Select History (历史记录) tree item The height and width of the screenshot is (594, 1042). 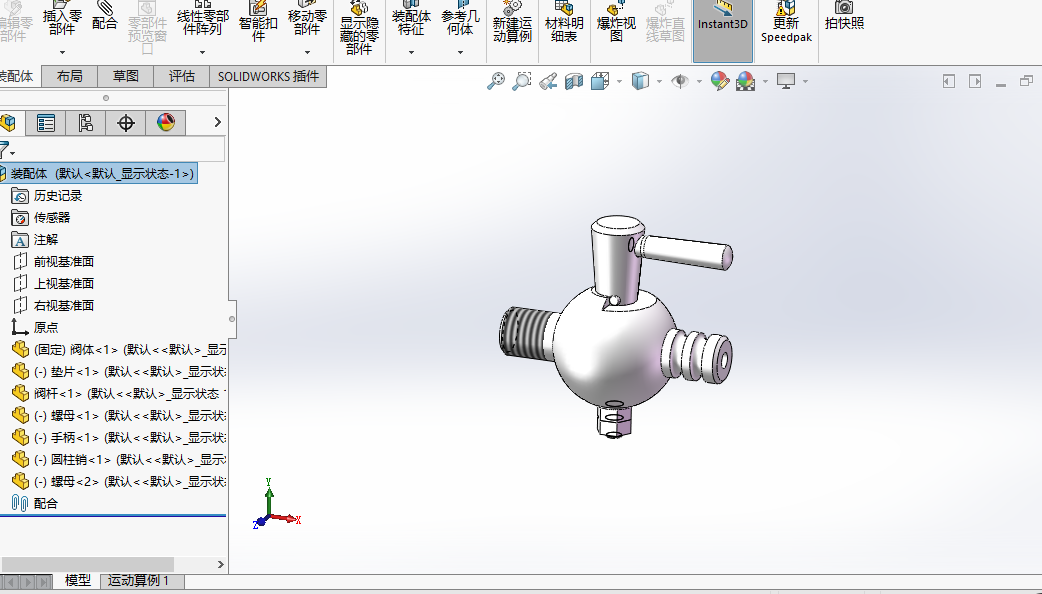coord(47,196)
